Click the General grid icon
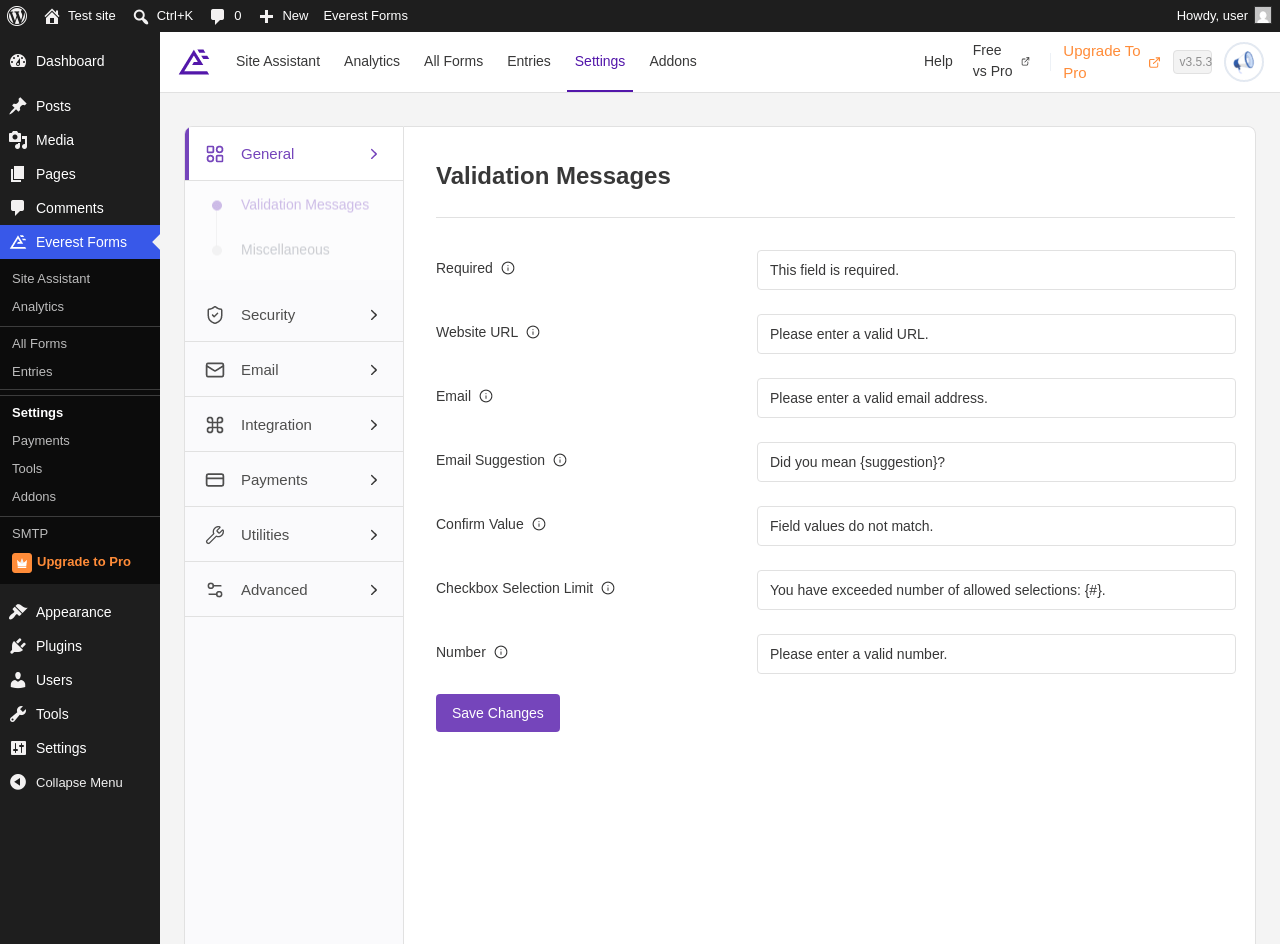Image resolution: width=1280 pixels, height=944 pixels. coord(215,154)
